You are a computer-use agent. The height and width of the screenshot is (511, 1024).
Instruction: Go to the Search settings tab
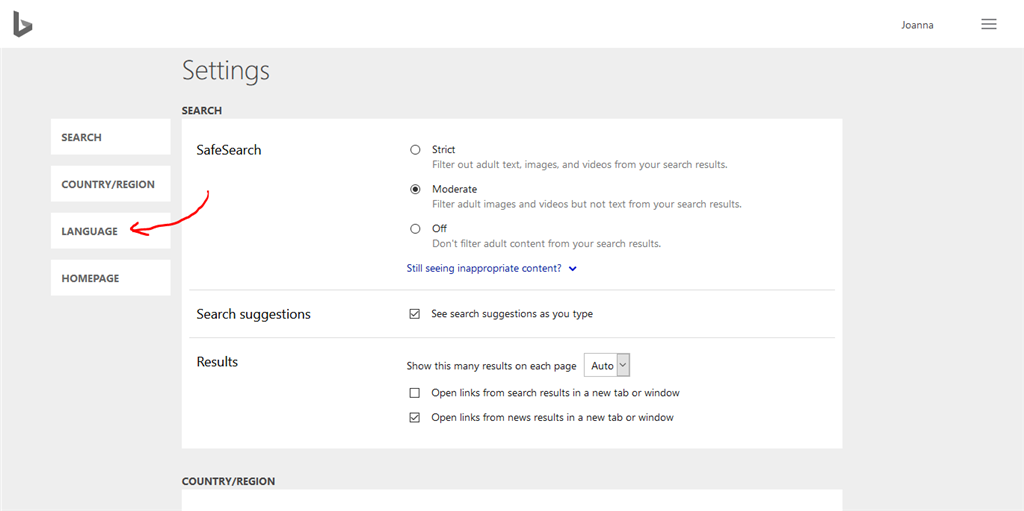[x=110, y=138]
